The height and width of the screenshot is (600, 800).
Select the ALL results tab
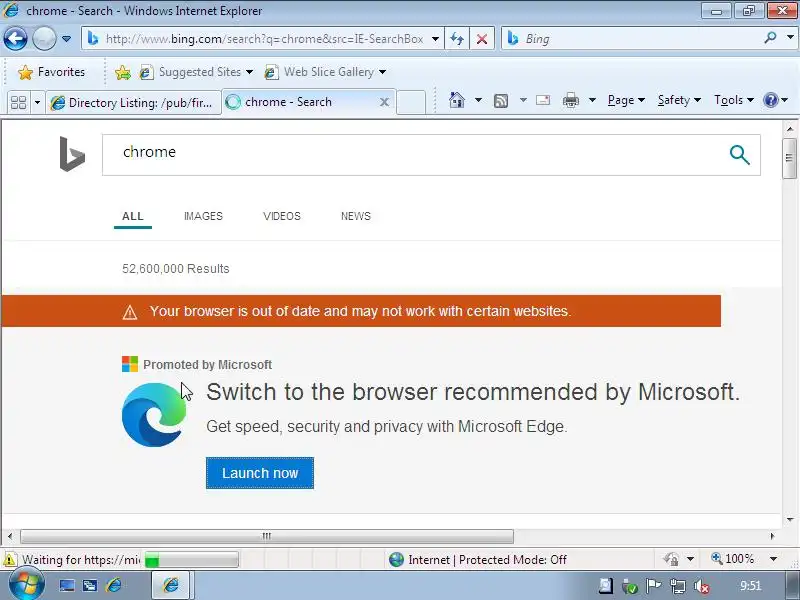[133, 216]
